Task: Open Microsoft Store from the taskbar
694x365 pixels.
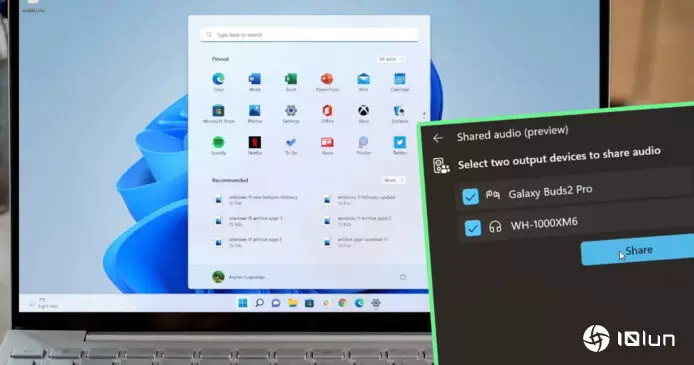Action: coord(309,303)
